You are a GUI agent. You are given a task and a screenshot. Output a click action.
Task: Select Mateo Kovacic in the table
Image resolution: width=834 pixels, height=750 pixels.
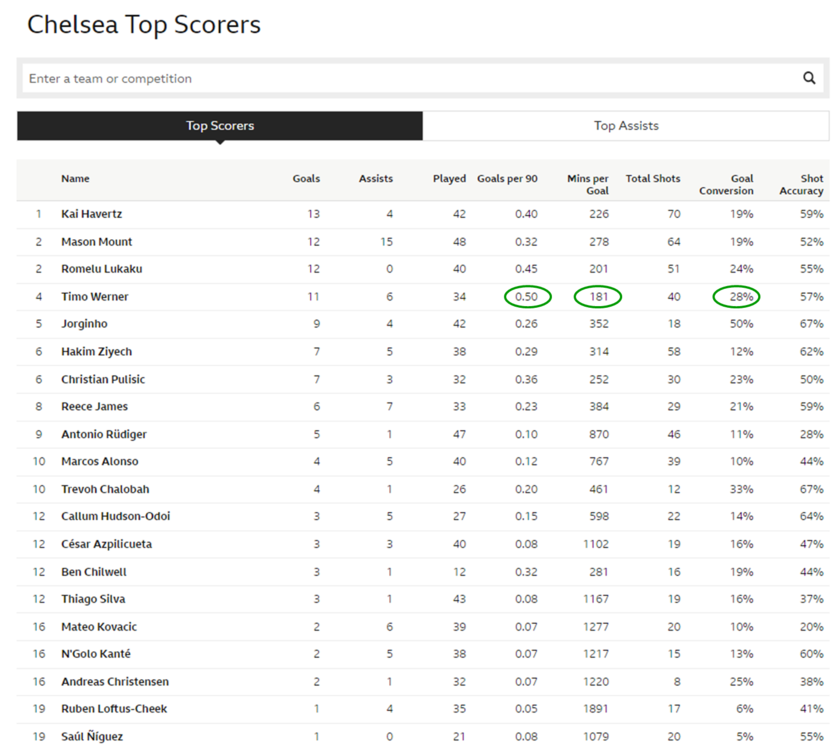pos(99,627)
